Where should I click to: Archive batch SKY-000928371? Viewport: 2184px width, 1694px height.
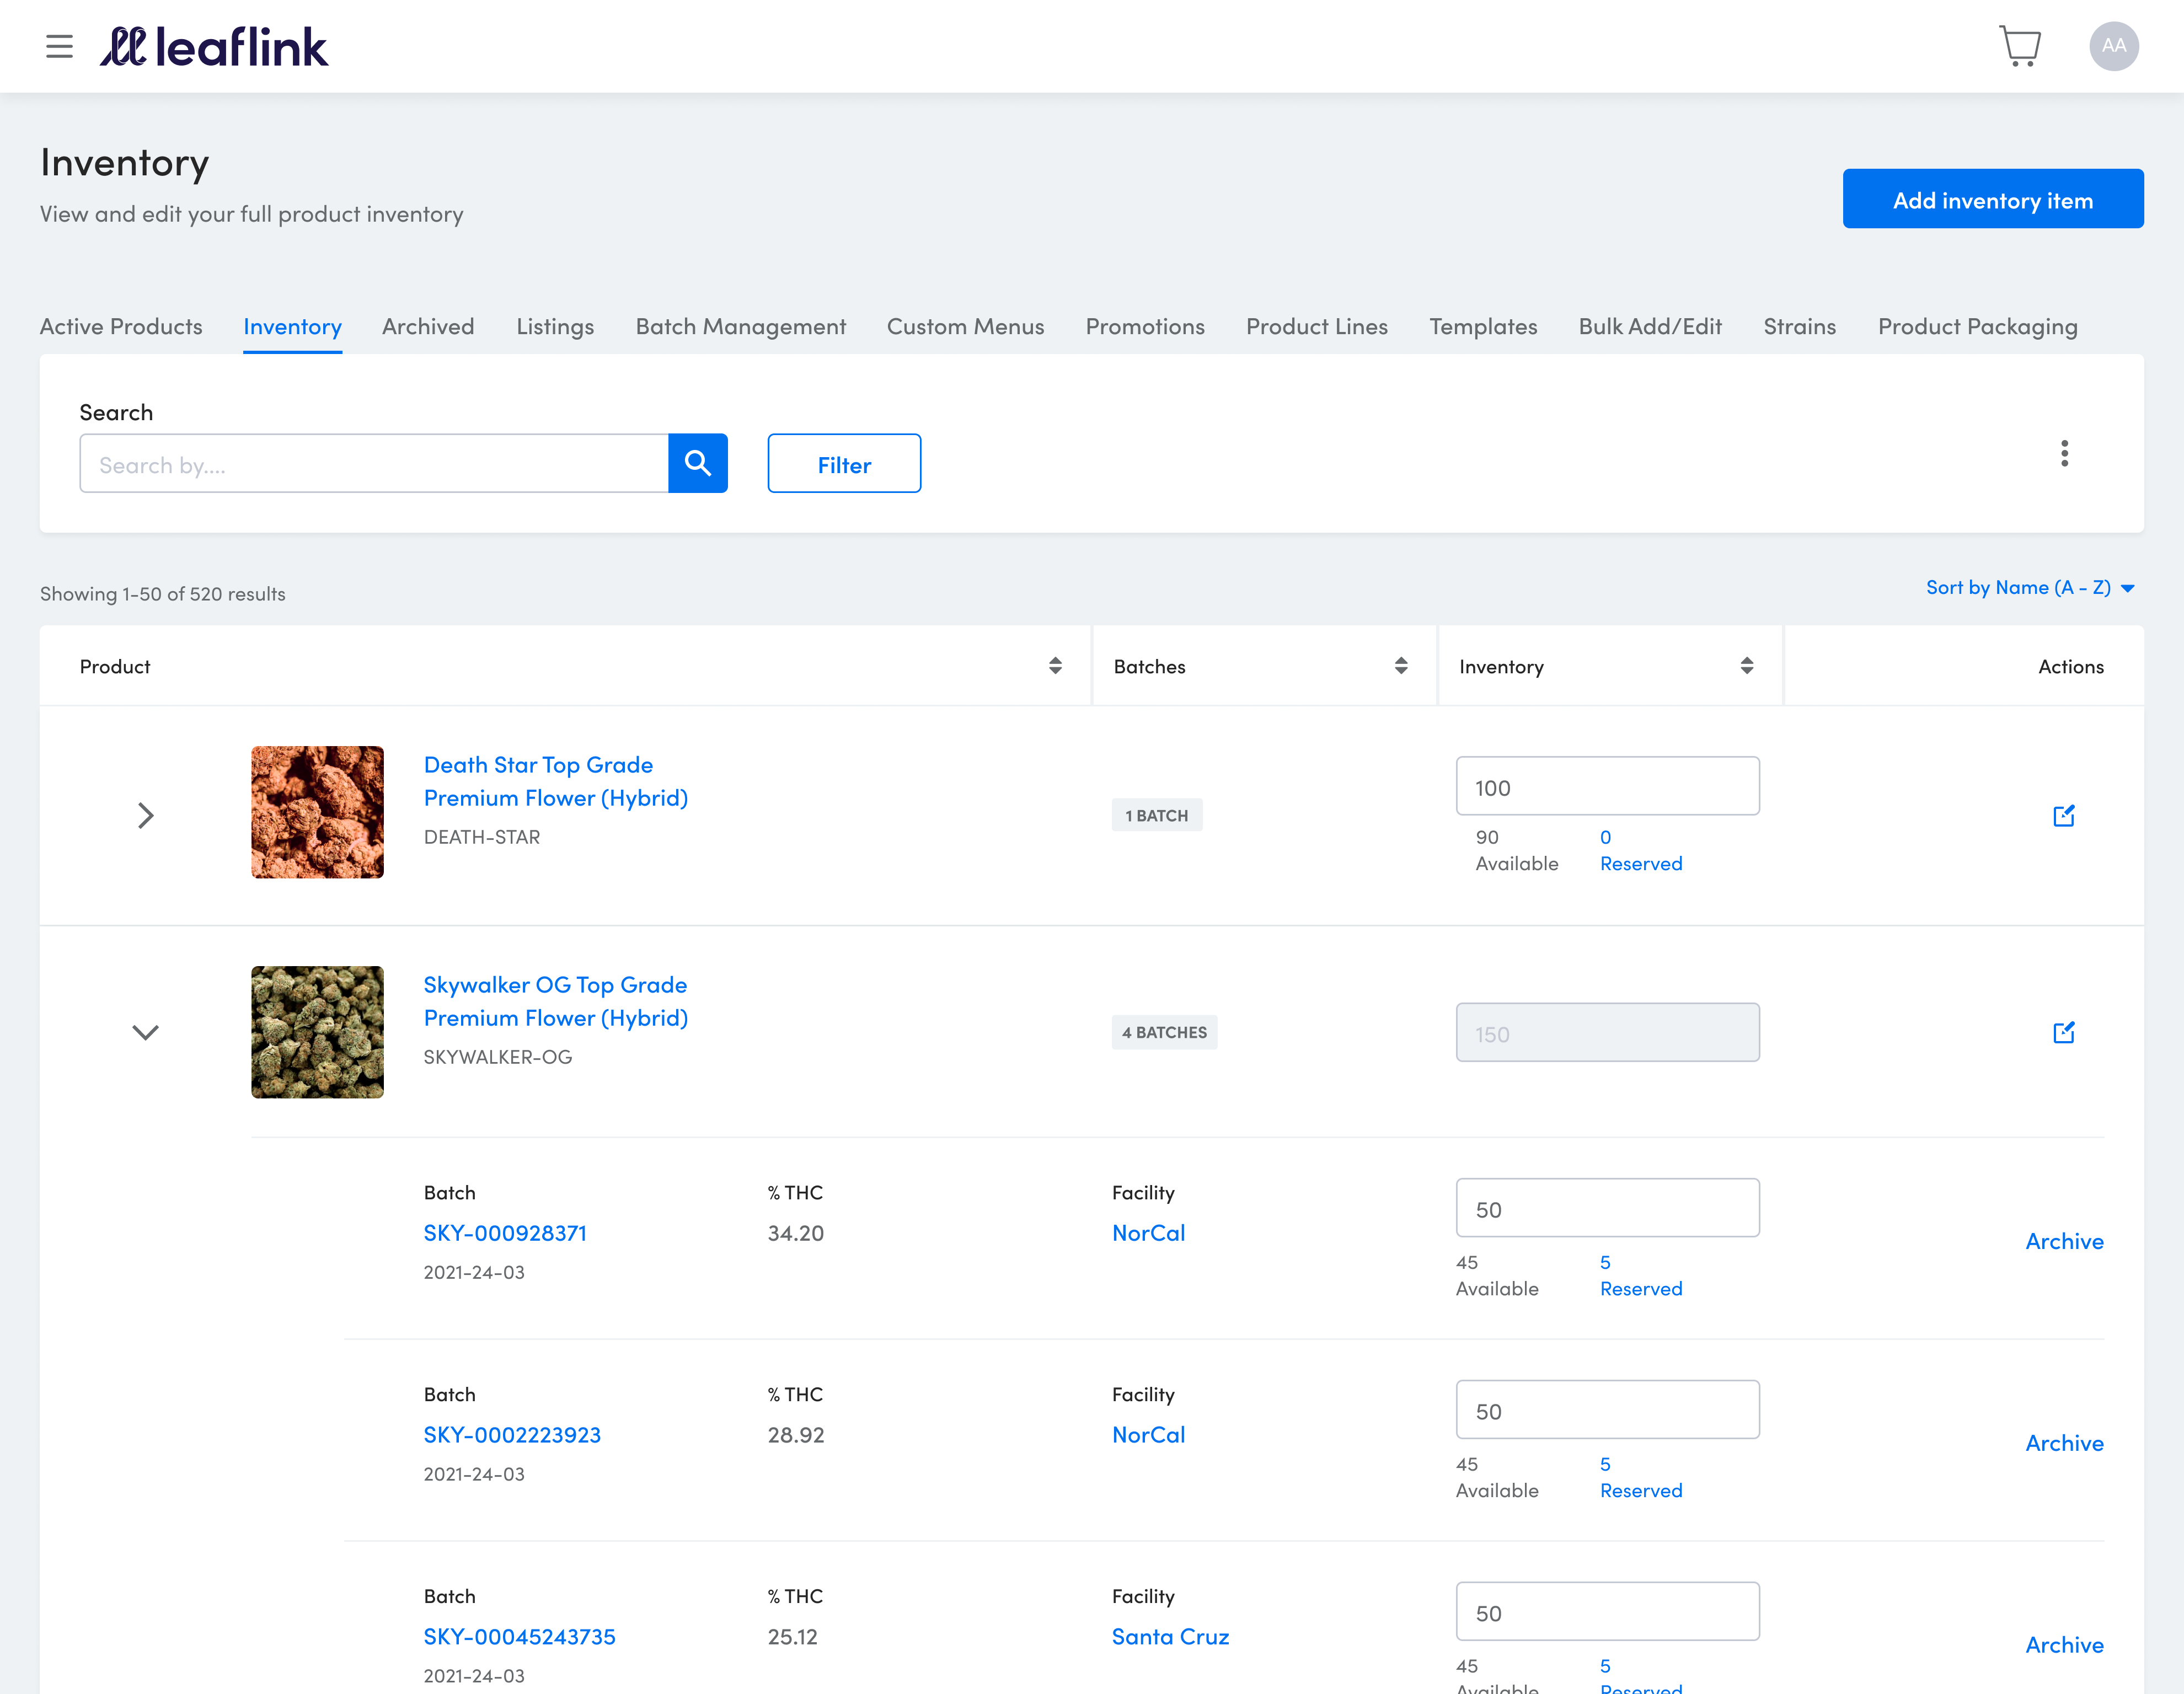[x=2064, y=1241]
